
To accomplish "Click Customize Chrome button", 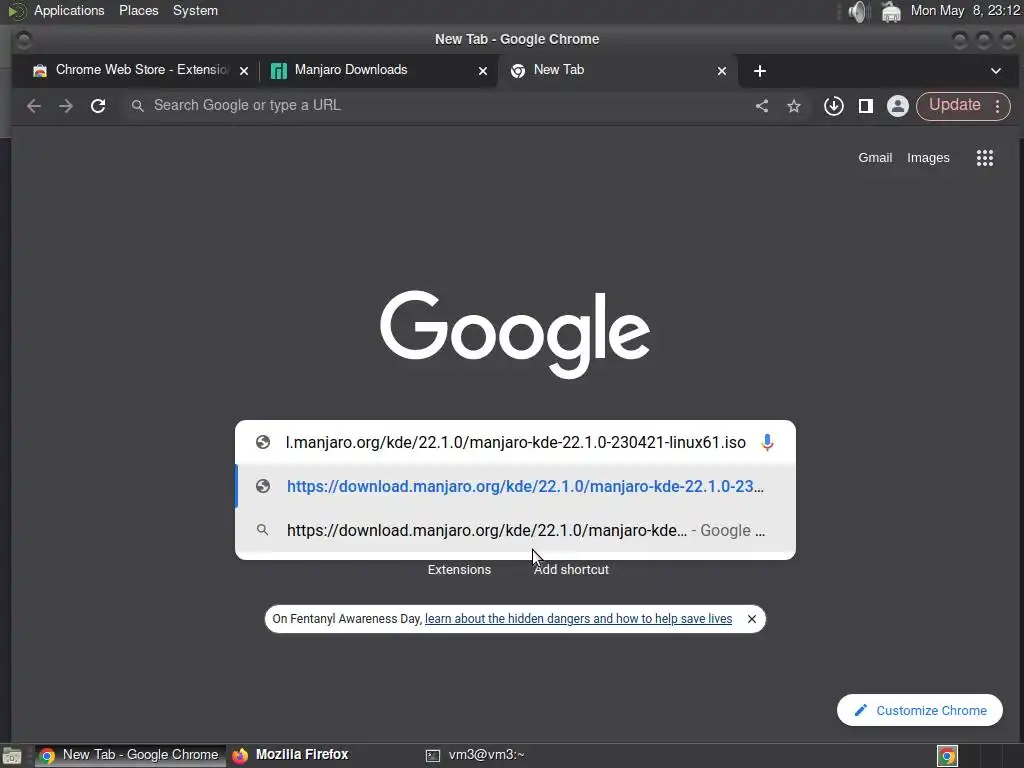I will click(920, 710).
